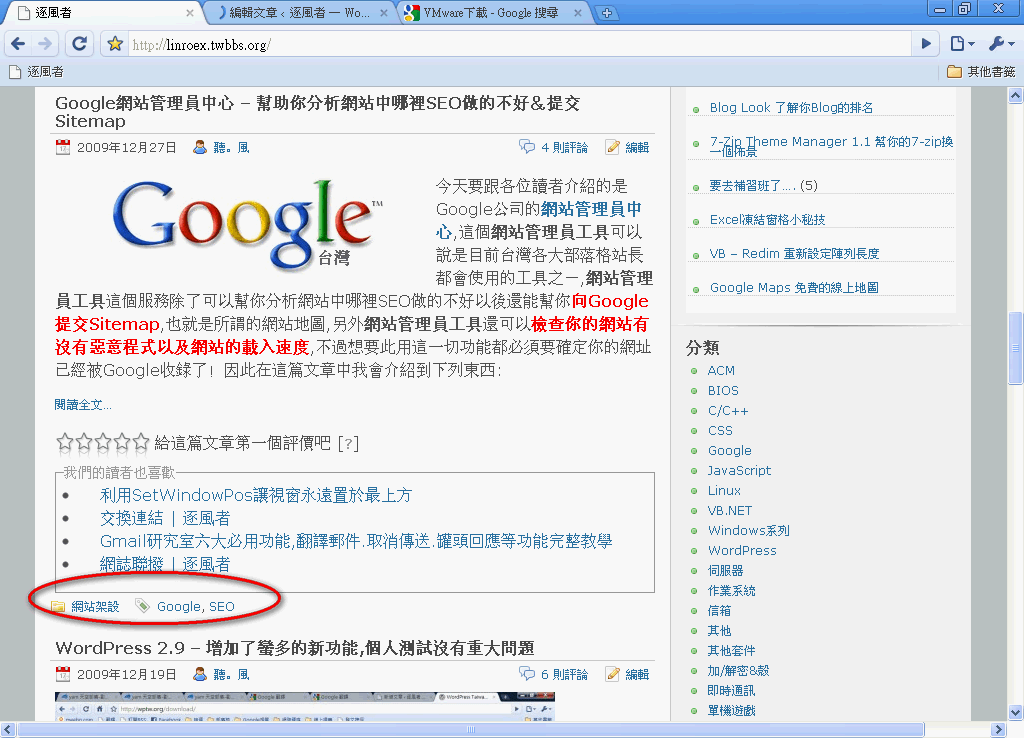Viewport: 1024px width, 738px height.
Task: Open the ACM category
Action: click(721, 370)
